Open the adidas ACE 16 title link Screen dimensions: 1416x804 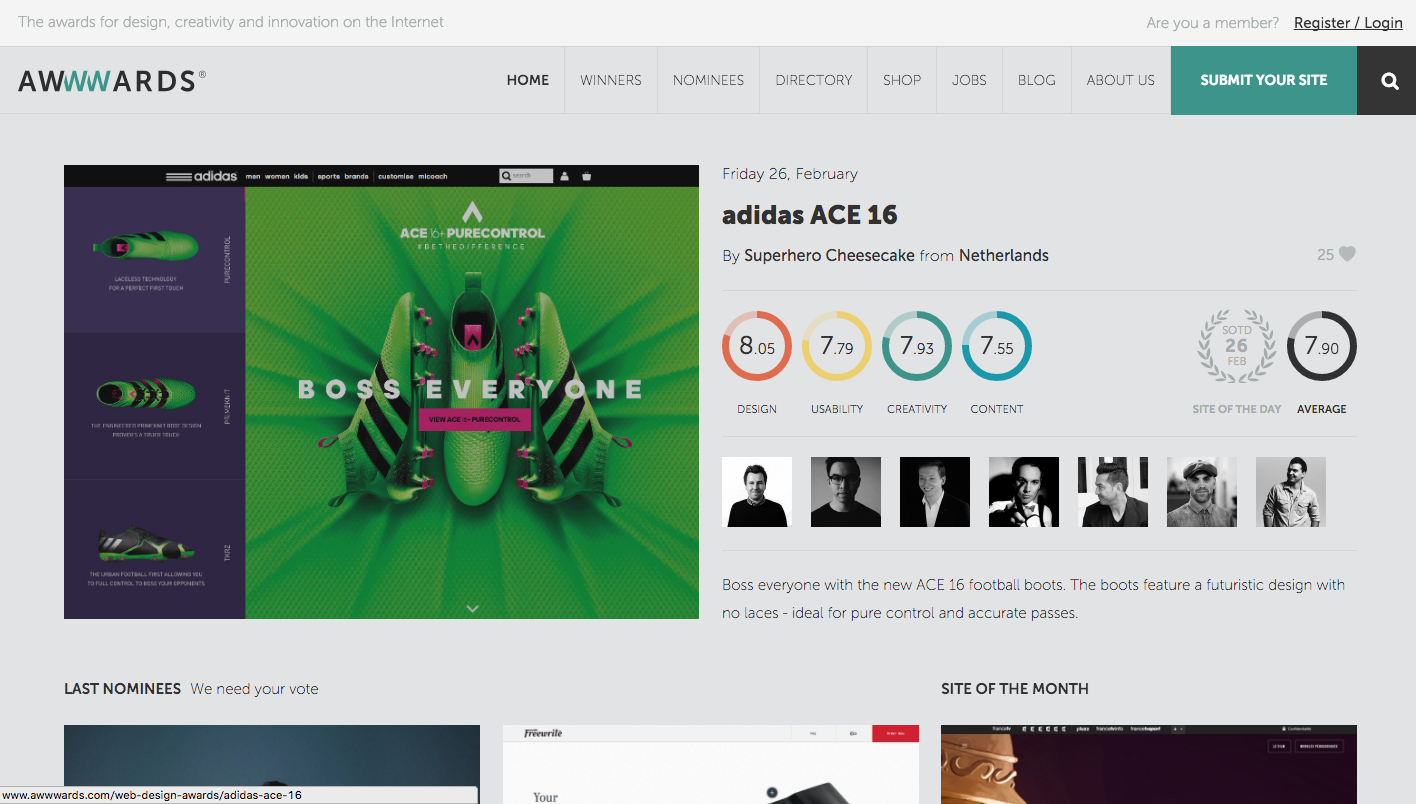point(810,214)
